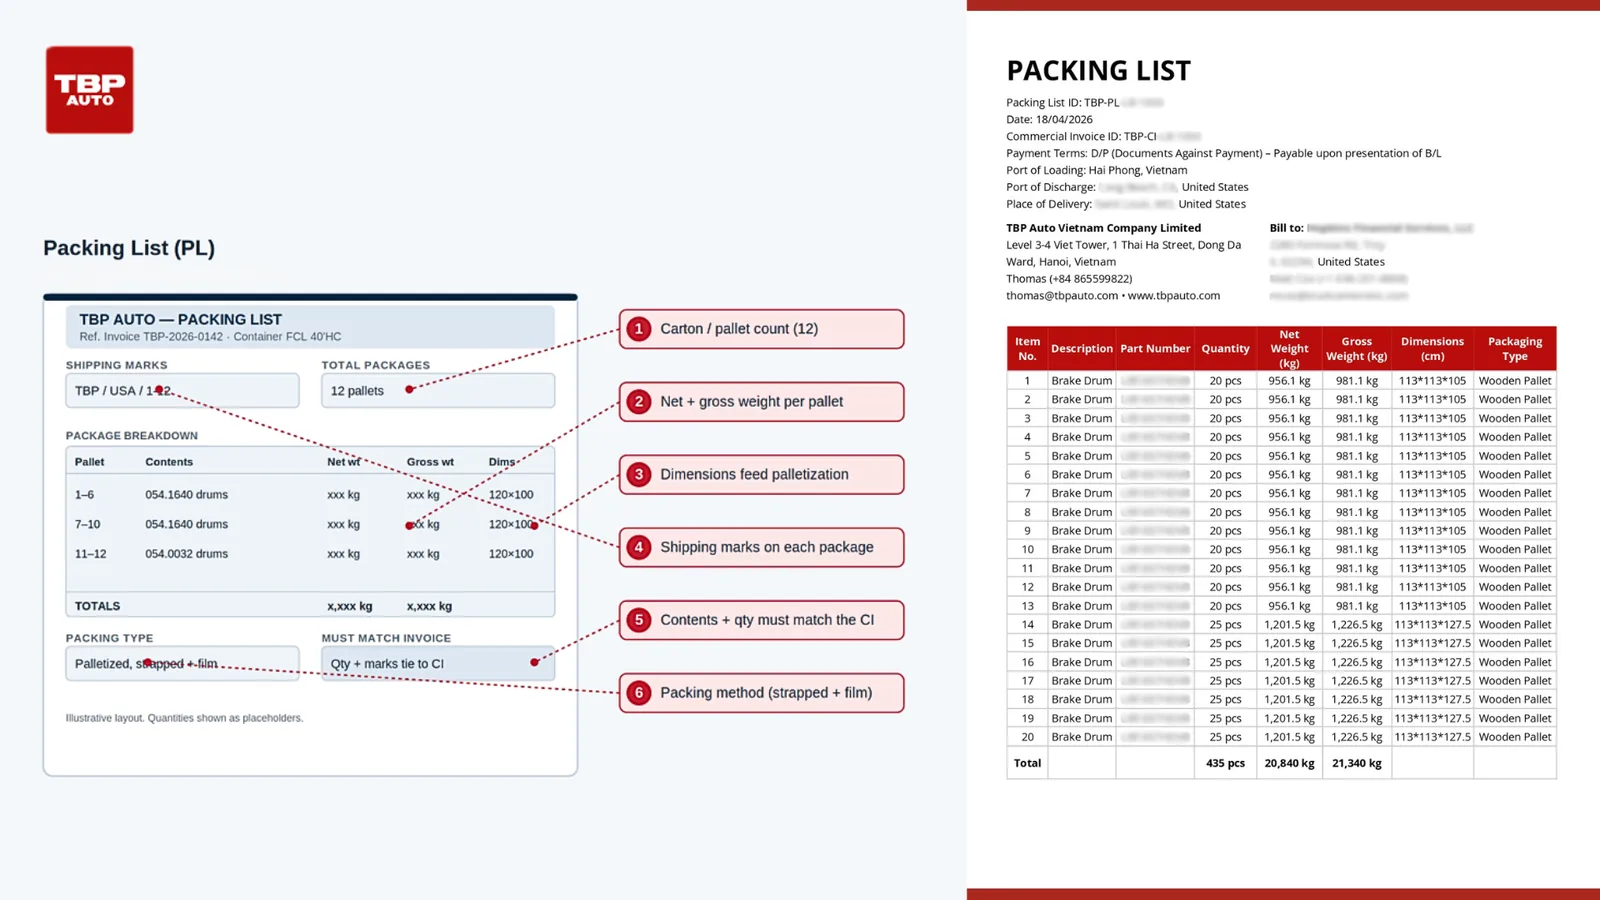Select callout 'Contents + qty must match the CI'
Viewport: 1600px width, 900px height.
761,620
